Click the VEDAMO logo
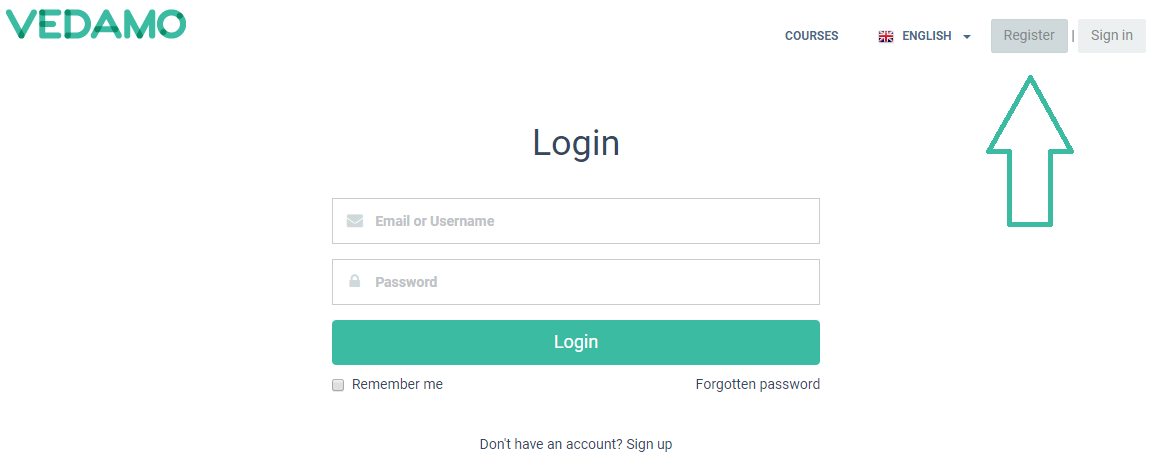The width and height of the screenshot is (1151, 464). click(95, 23)
